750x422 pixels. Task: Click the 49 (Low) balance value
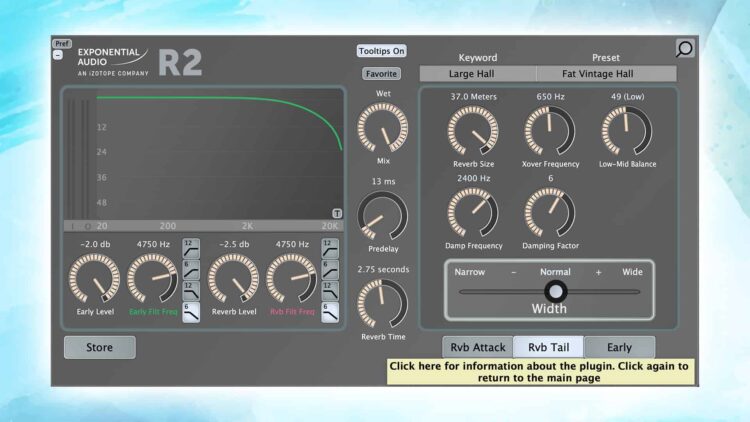tap(628, 97)
